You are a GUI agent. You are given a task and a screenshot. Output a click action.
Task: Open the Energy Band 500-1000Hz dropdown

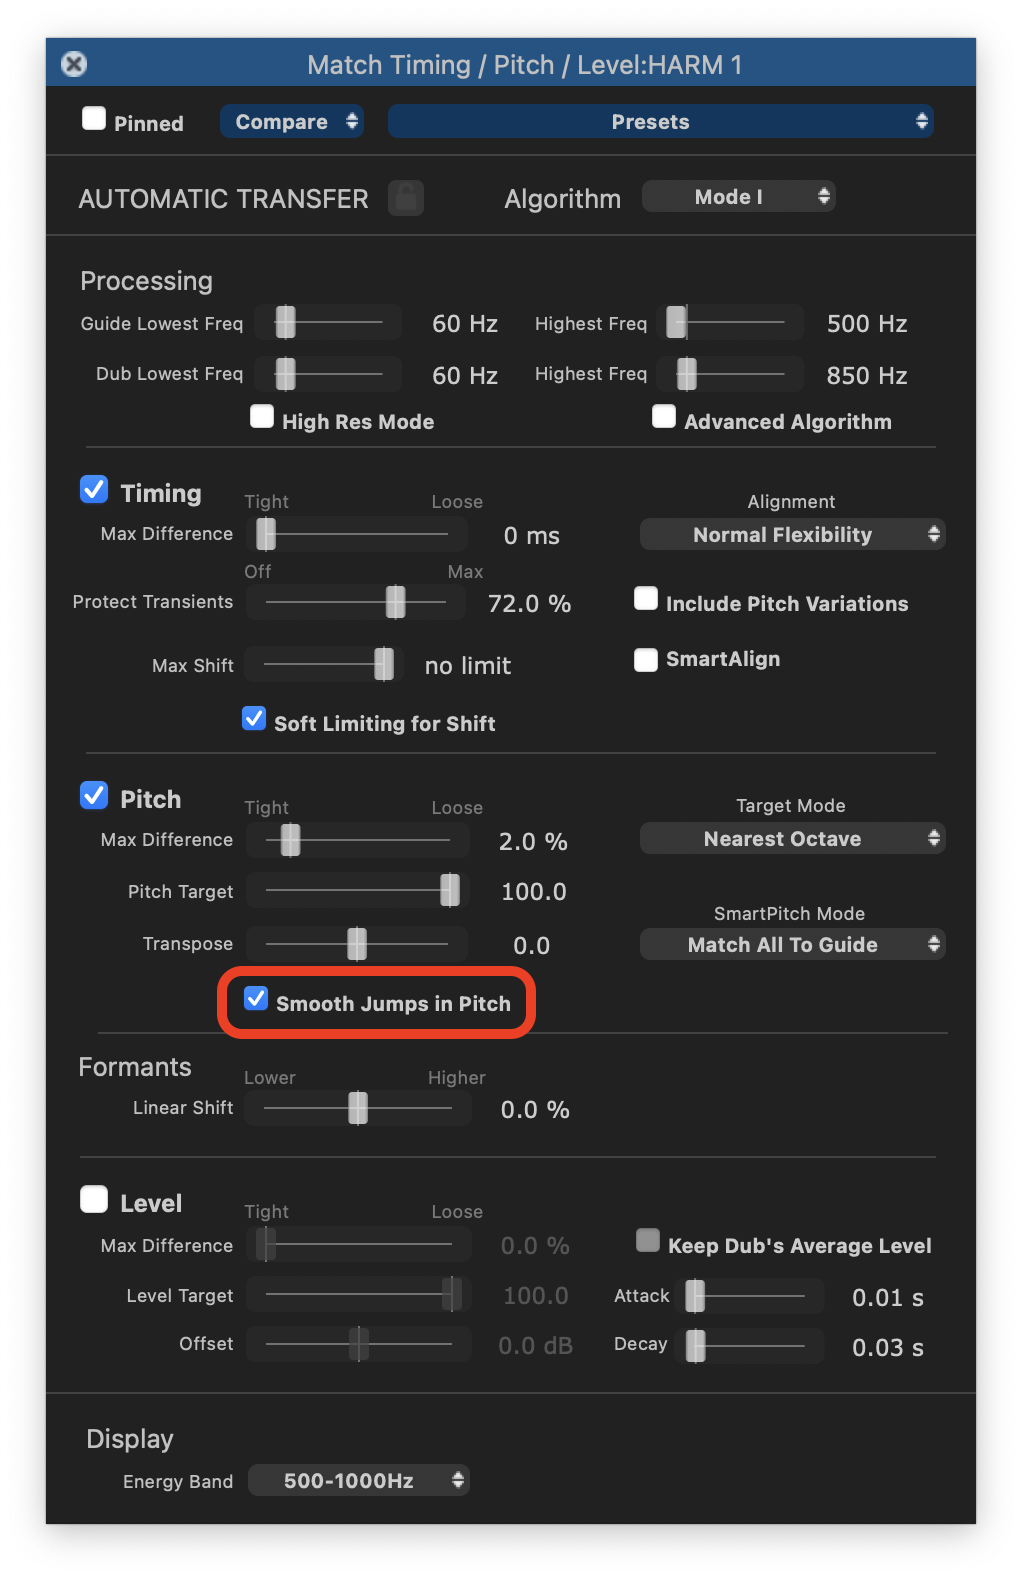[358, 1481]
